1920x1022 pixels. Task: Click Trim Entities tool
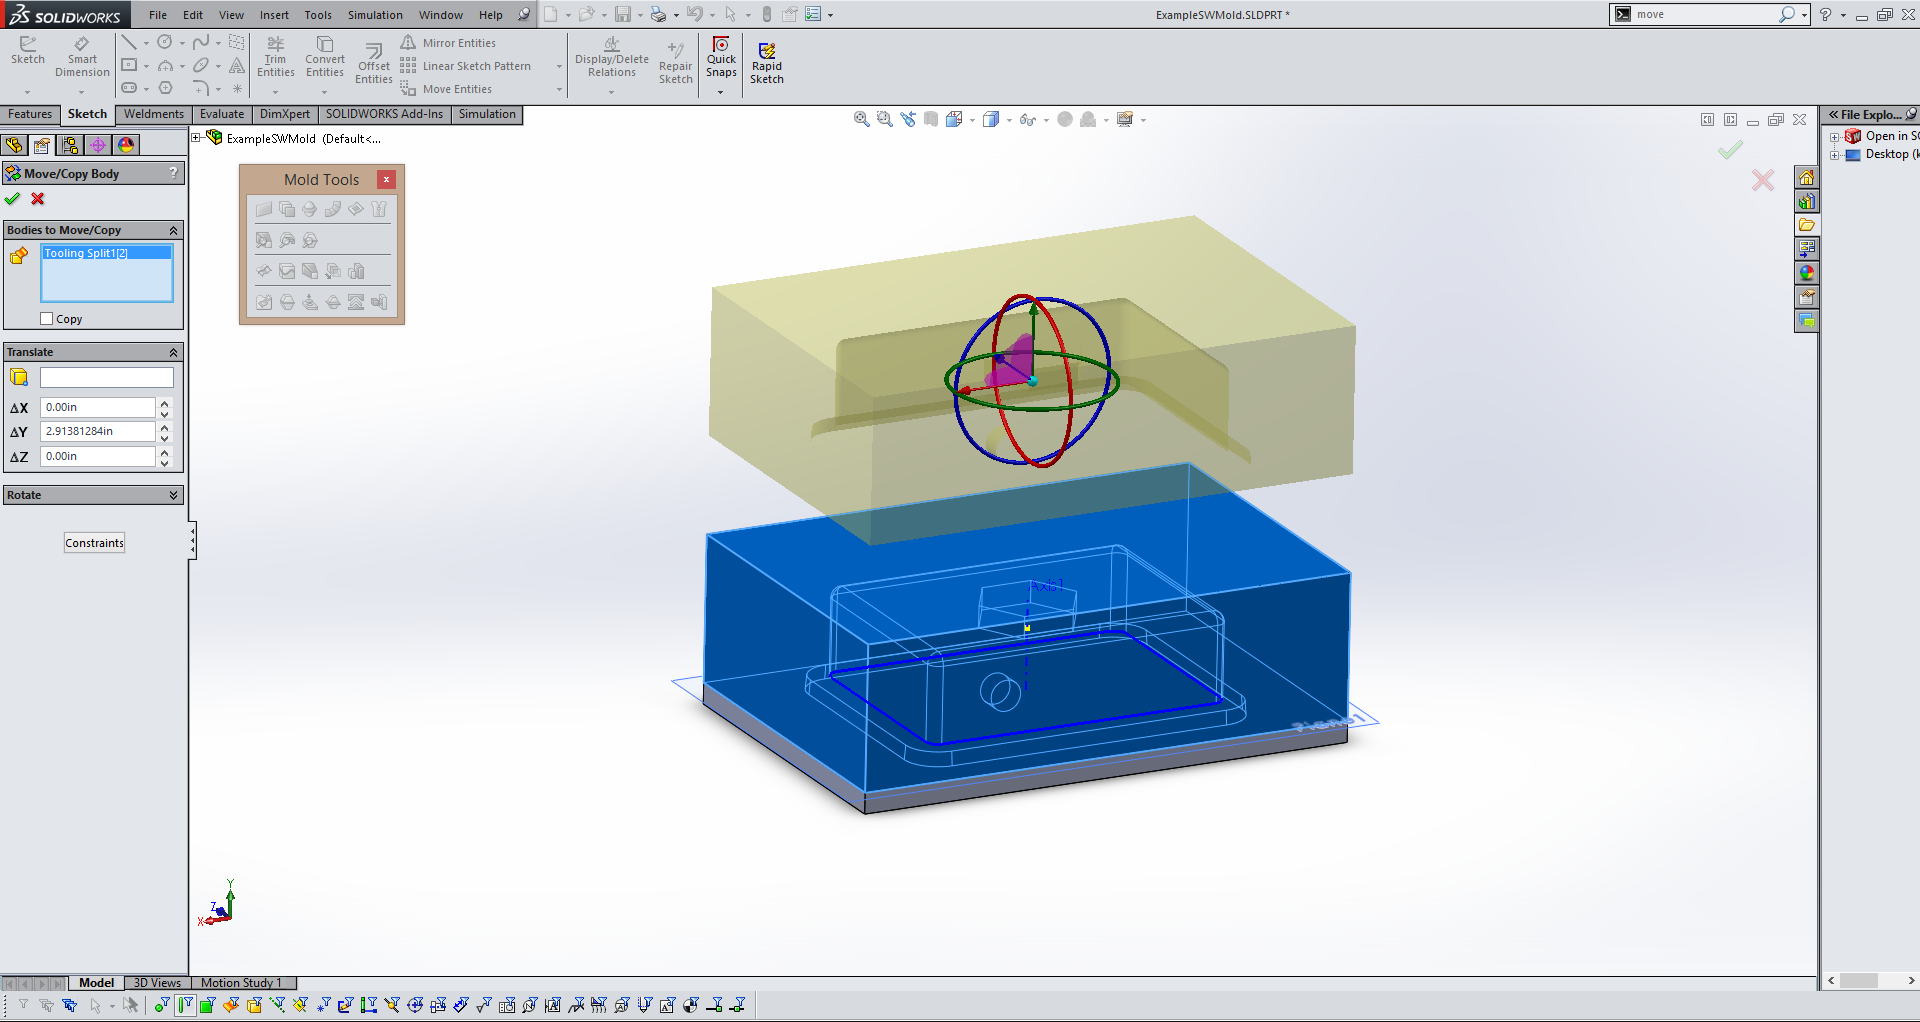276,58
